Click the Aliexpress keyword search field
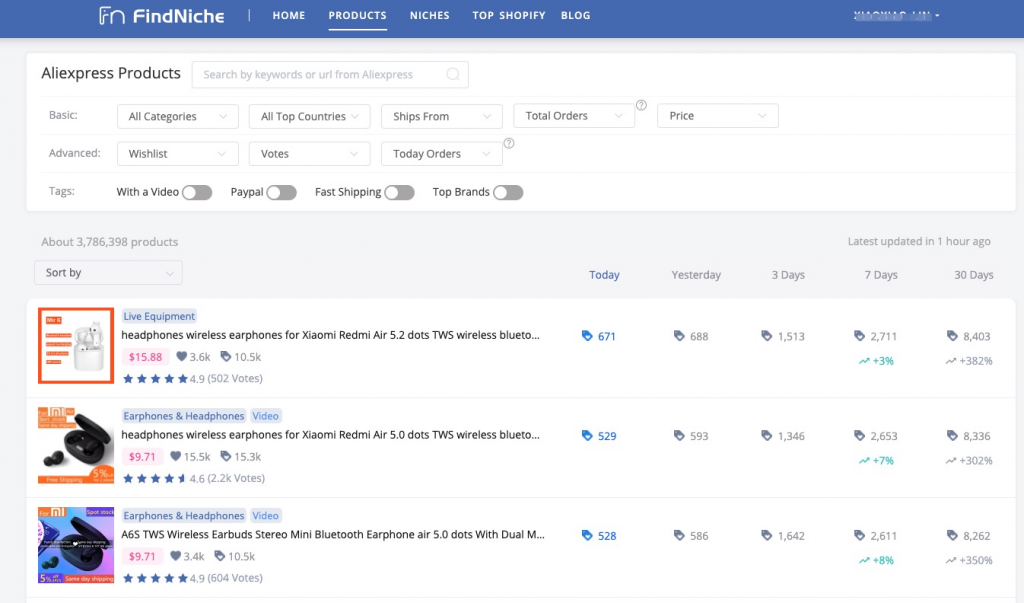The width and height of the screenshot is (1024, 603). (x=330, y=74)
